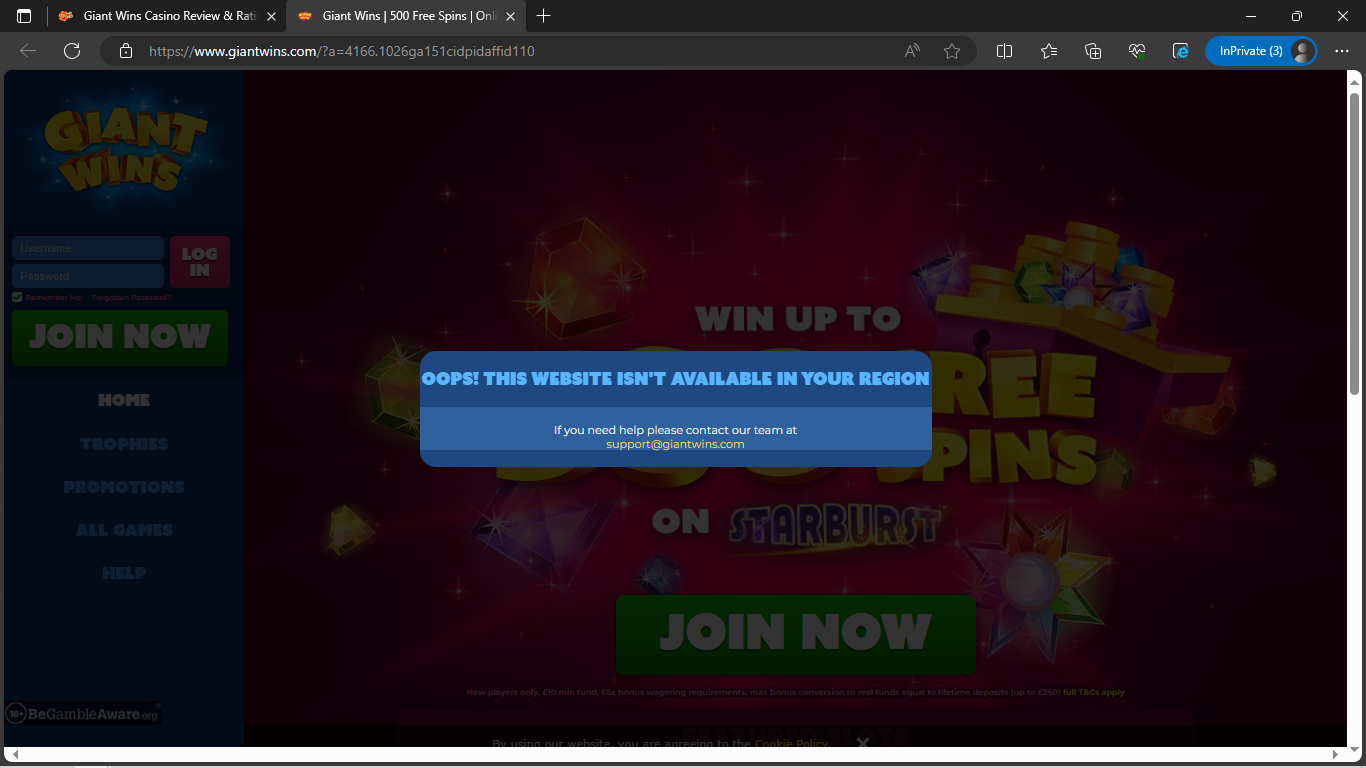Click the vertical page scrollbar
The image size is (1366, 768).
tap(1354, 240)
